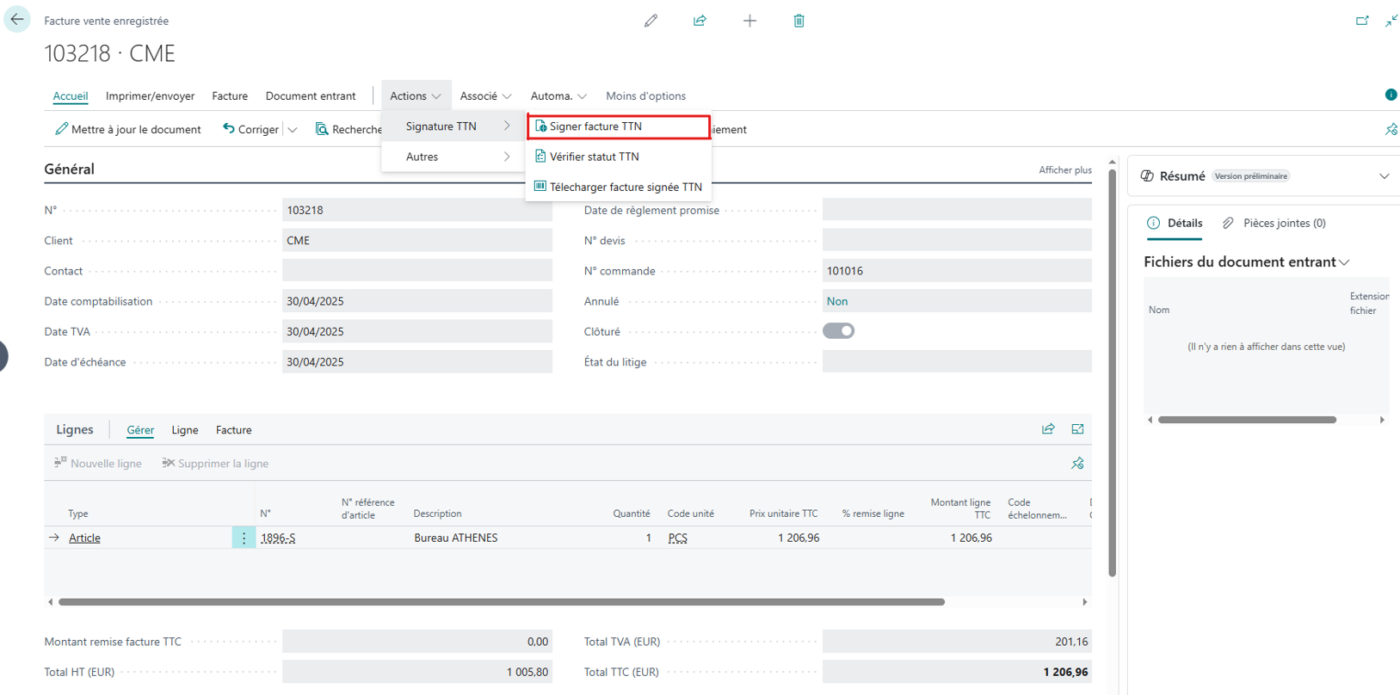This screenshot has width=1400, height=695.
Task: Click the Prix unitaire TTC column header
Action: point(783,514)
